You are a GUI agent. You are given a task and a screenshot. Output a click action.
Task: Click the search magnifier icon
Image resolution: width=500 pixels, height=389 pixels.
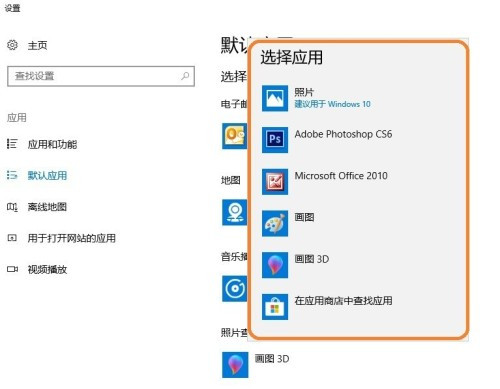click(185, 76)
